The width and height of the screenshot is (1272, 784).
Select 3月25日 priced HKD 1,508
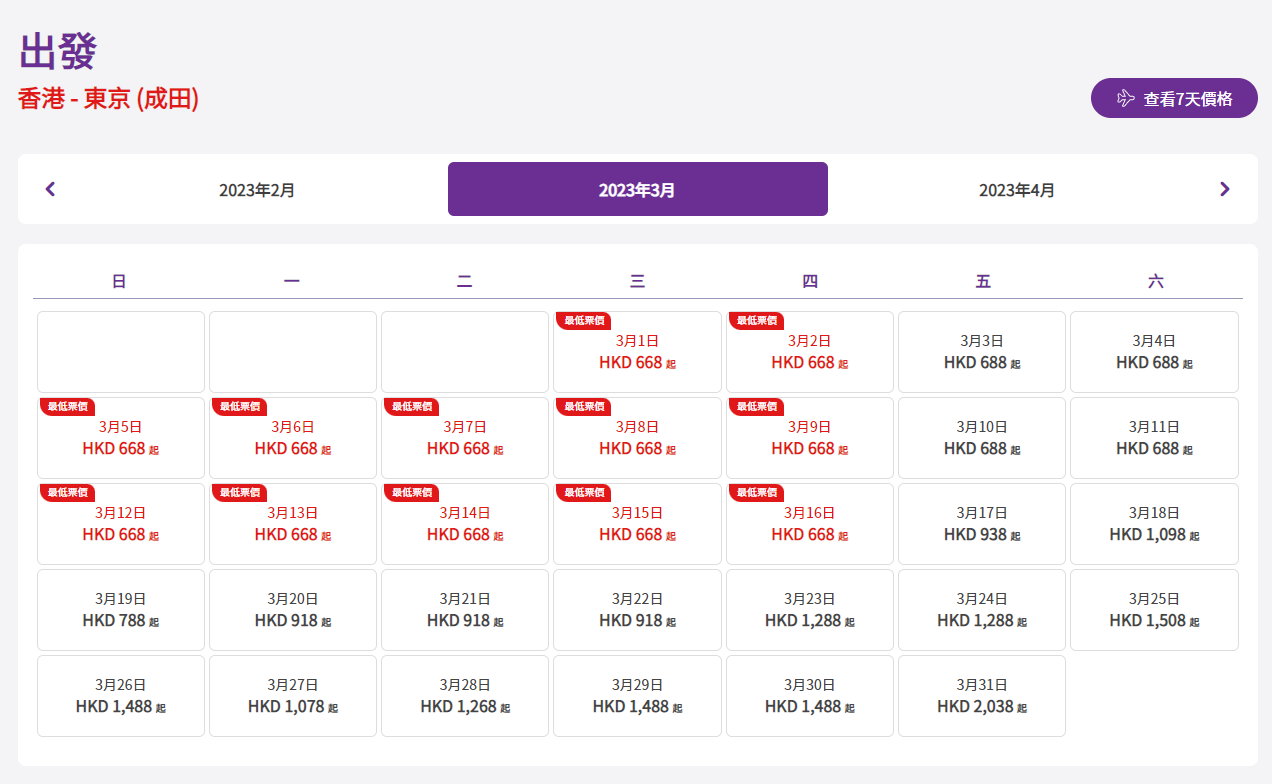[1154, 610]
